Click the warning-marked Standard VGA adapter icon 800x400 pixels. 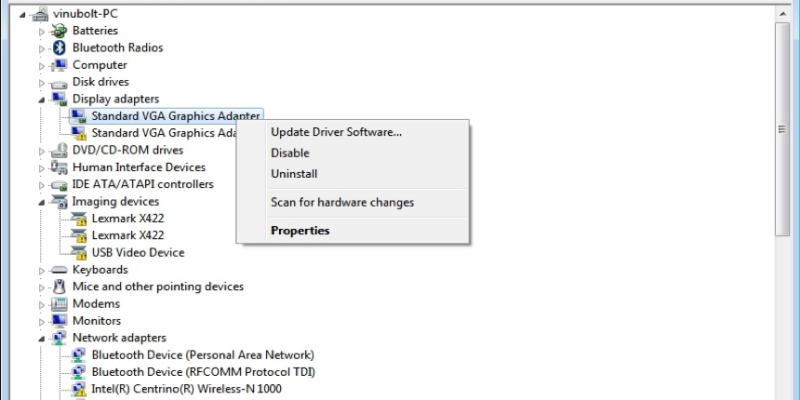pos(79,133)
